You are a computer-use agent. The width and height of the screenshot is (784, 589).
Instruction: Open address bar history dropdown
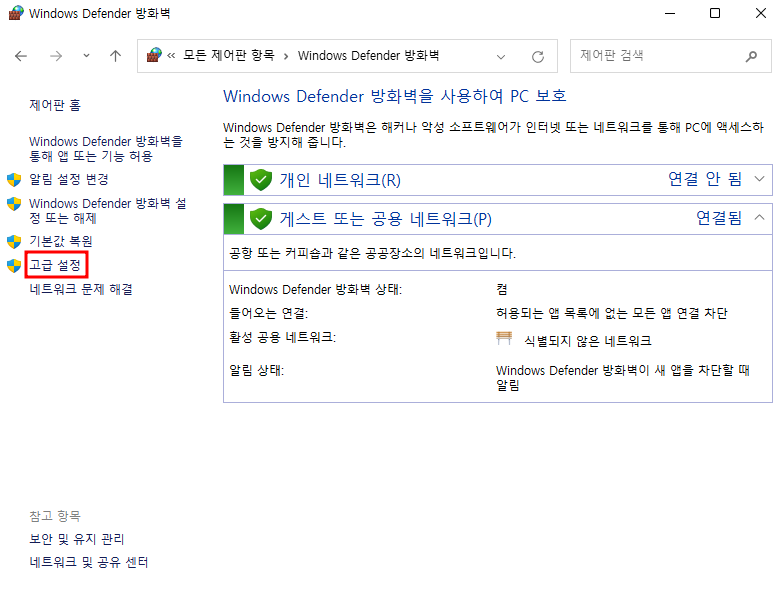coord(500,56)
